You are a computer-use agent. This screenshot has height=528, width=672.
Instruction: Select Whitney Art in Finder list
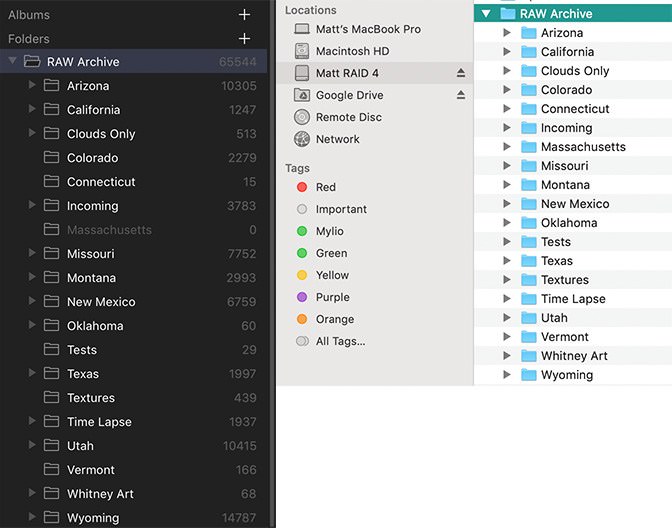coord(573,356)
